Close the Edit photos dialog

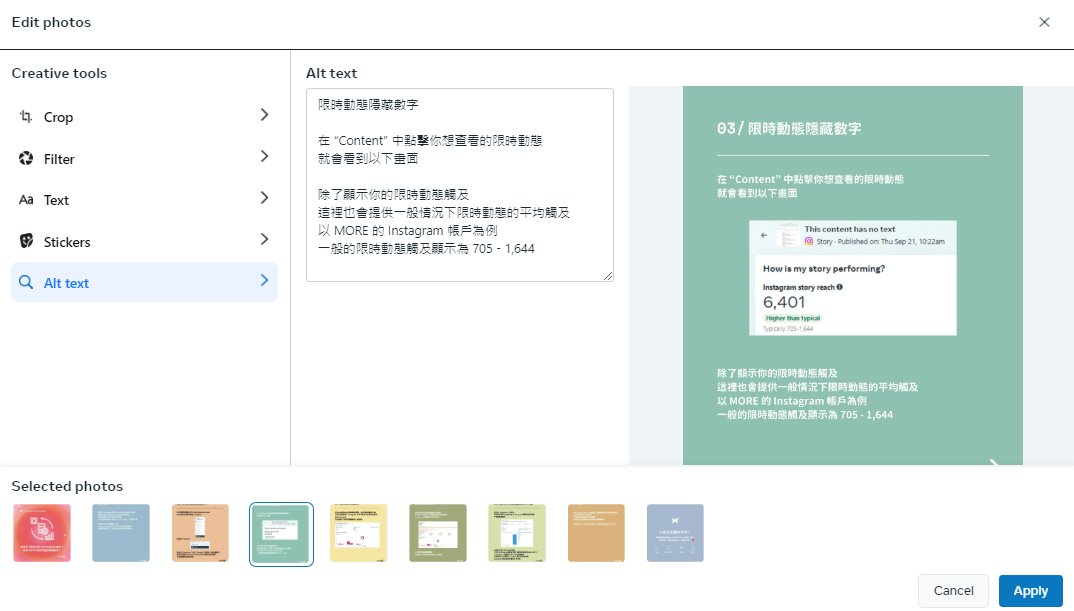pyautogui.click(x=1044, y=22)
